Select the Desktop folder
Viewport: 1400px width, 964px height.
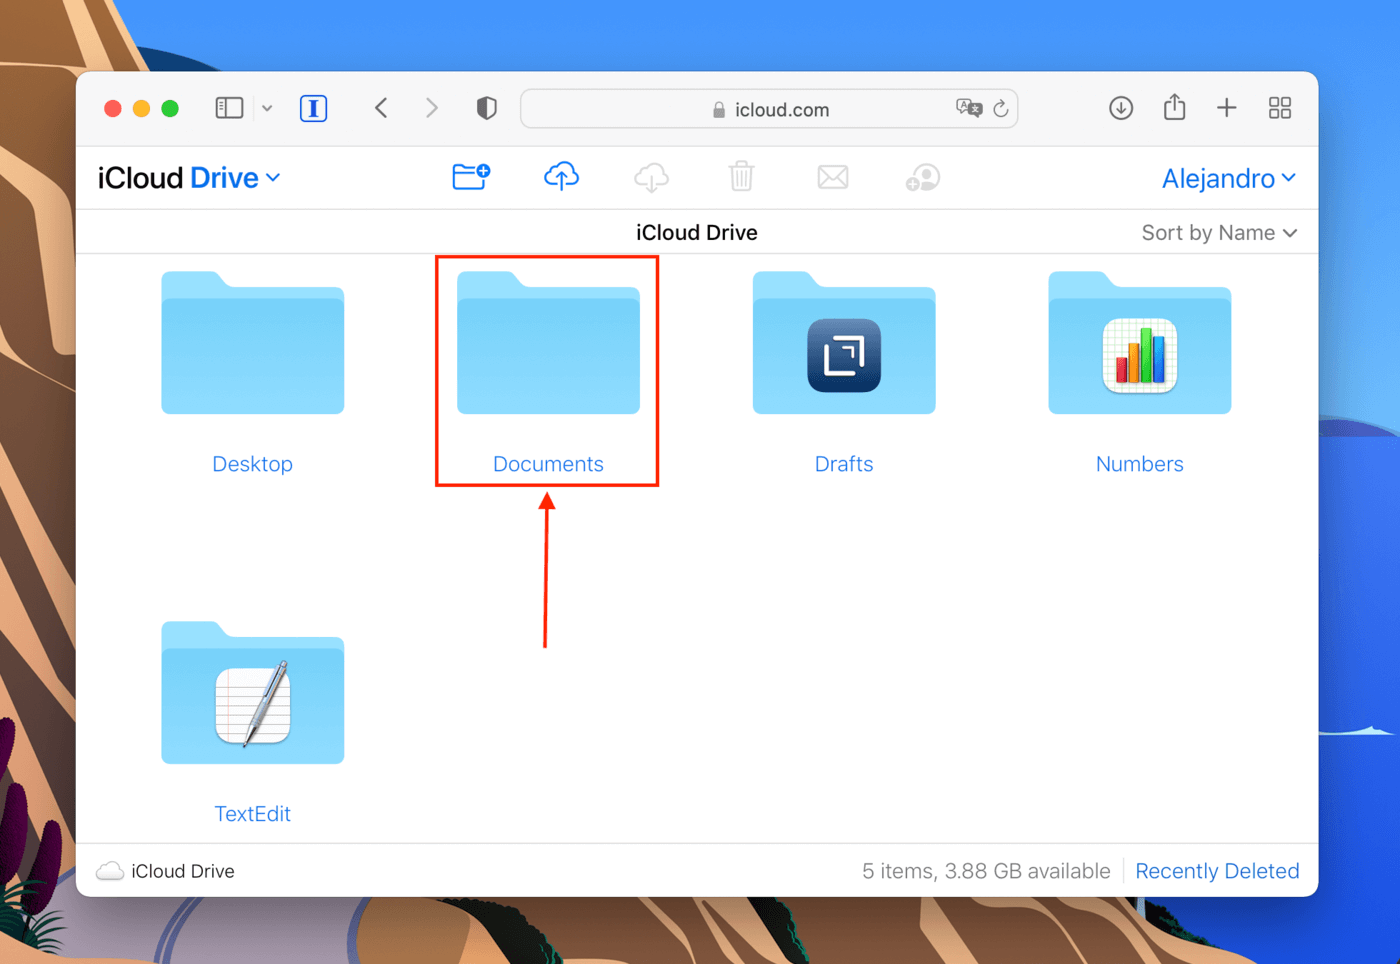(x=253, y=343)
